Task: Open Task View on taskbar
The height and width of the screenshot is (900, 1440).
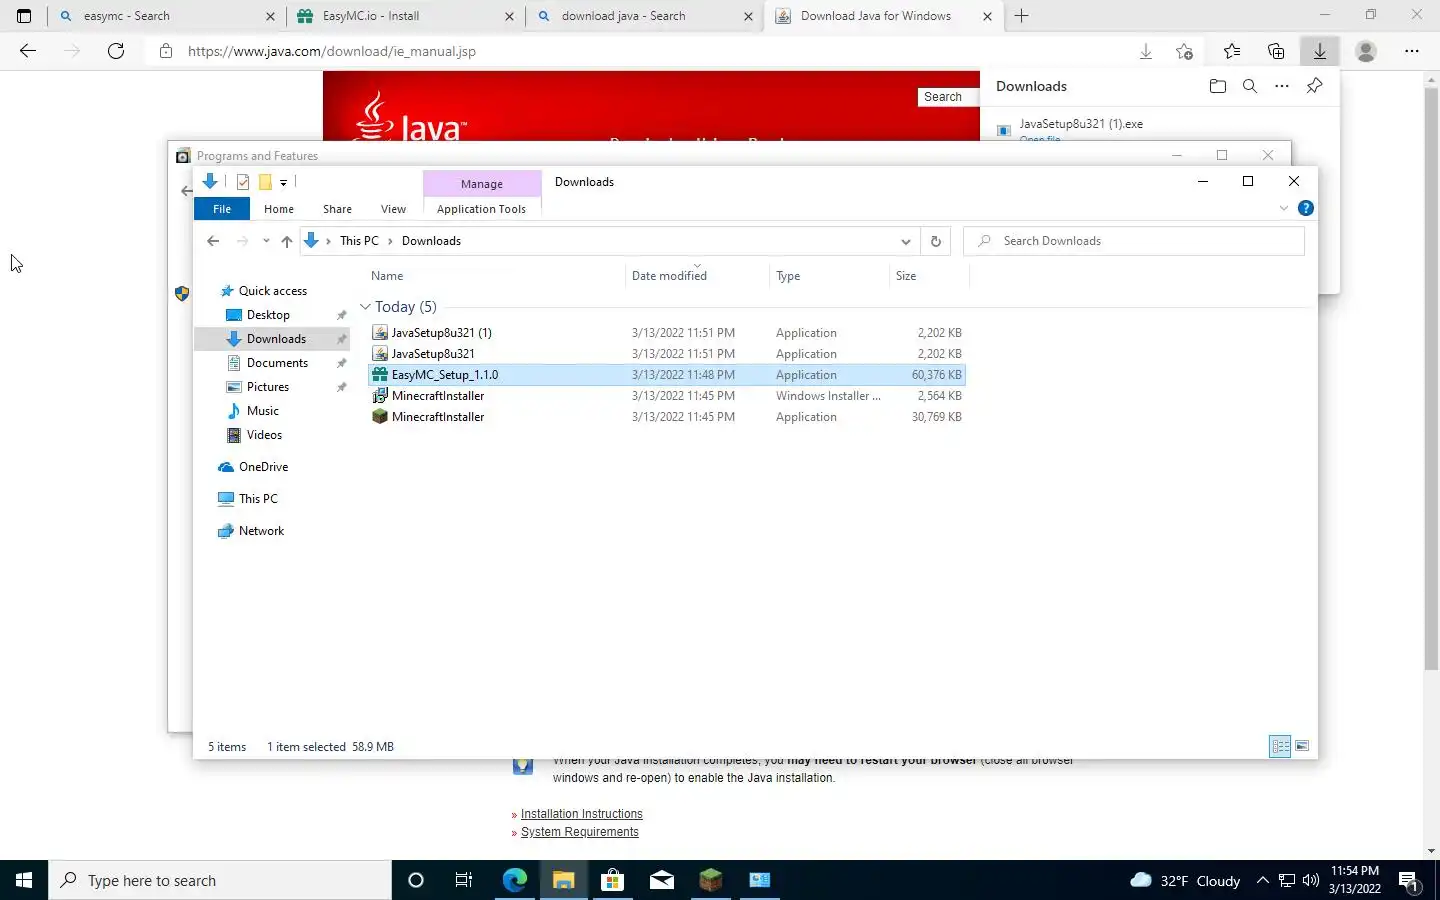Action: pos(464,880)
